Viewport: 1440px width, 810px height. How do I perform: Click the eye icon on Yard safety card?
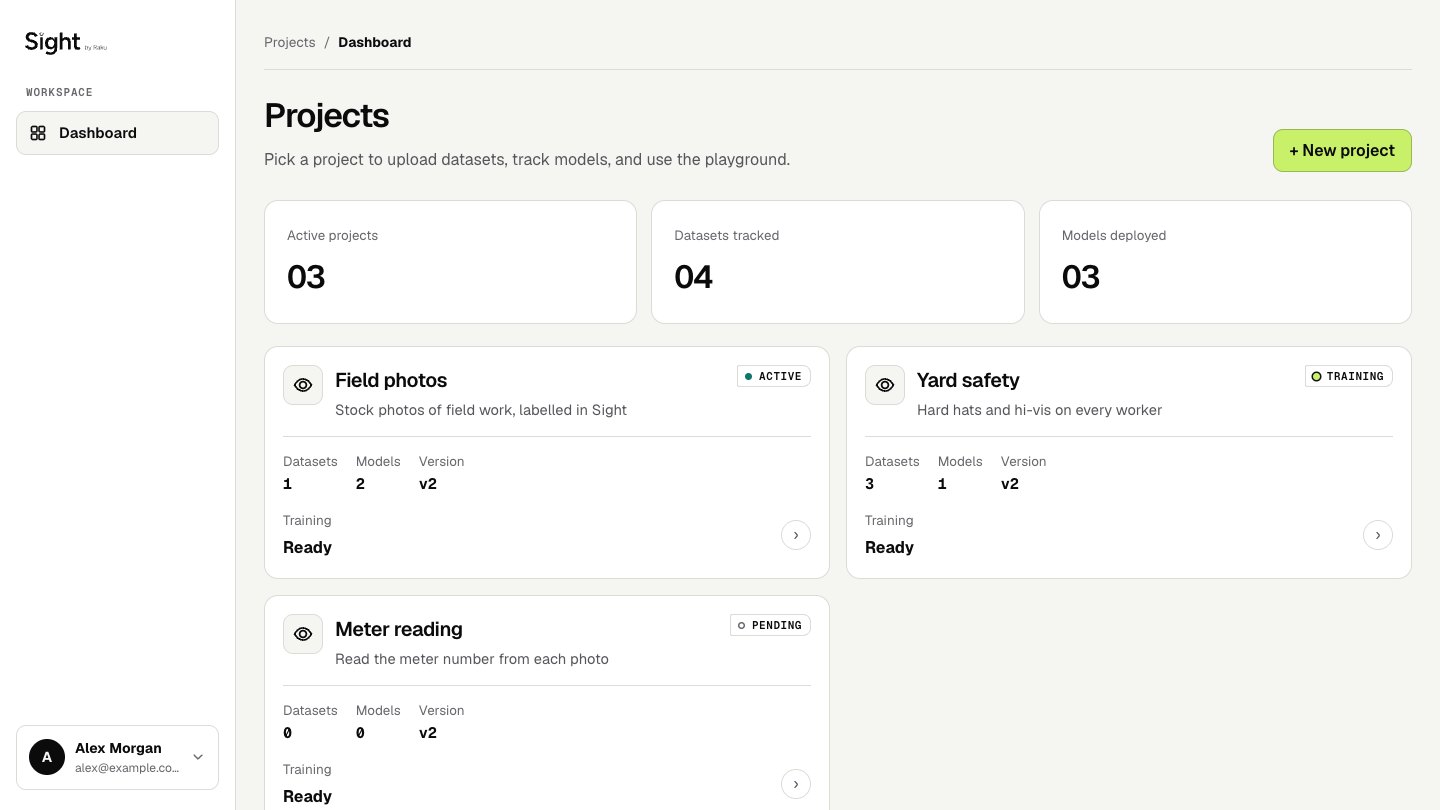tap(885, 385)
